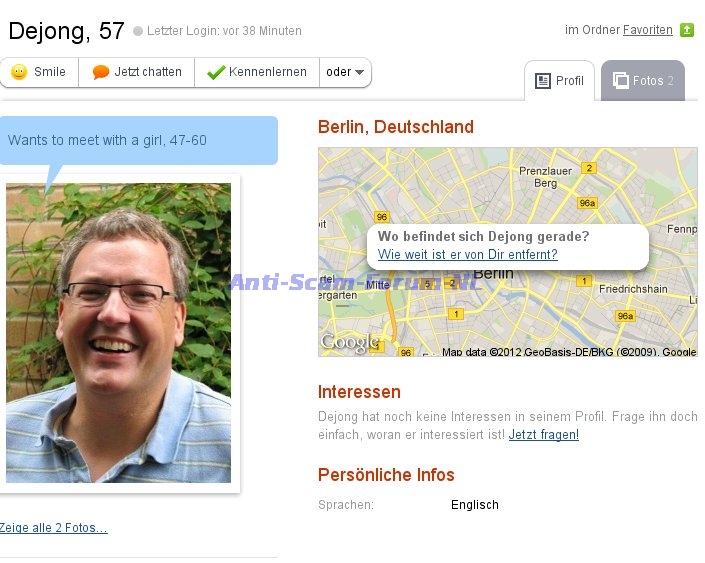Screen dimensions: 705x563
Task: Click the orange chat bubble icon
Action: (x=100, y=72)
